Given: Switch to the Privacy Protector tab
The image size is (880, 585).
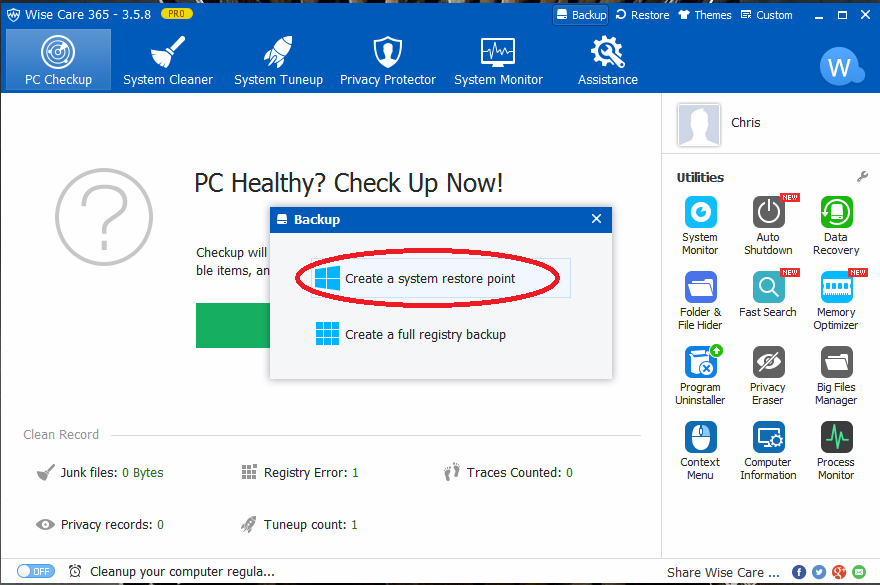Looking at the screenshot, I should pyautogui.click(x=388, y=60).
